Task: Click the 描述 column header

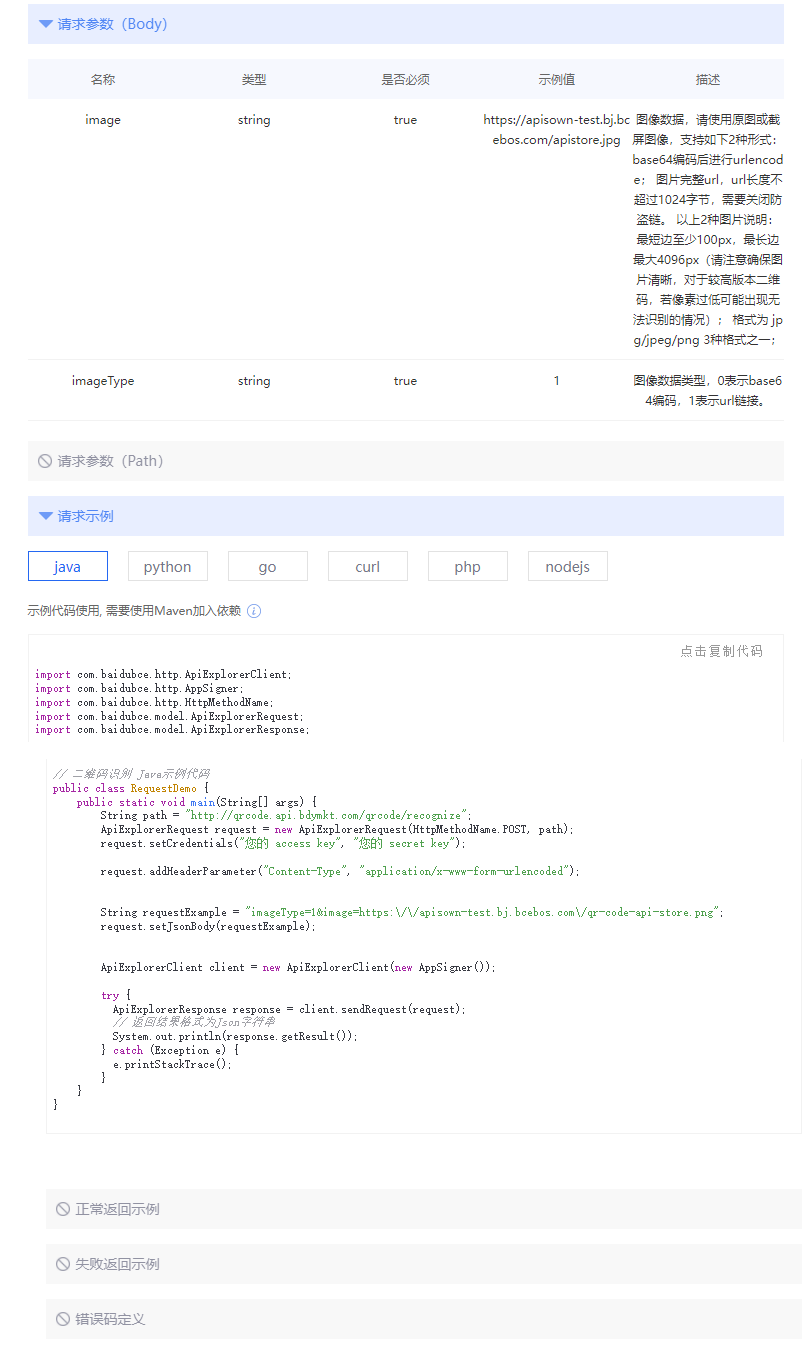Action: [x=708, y=80]
